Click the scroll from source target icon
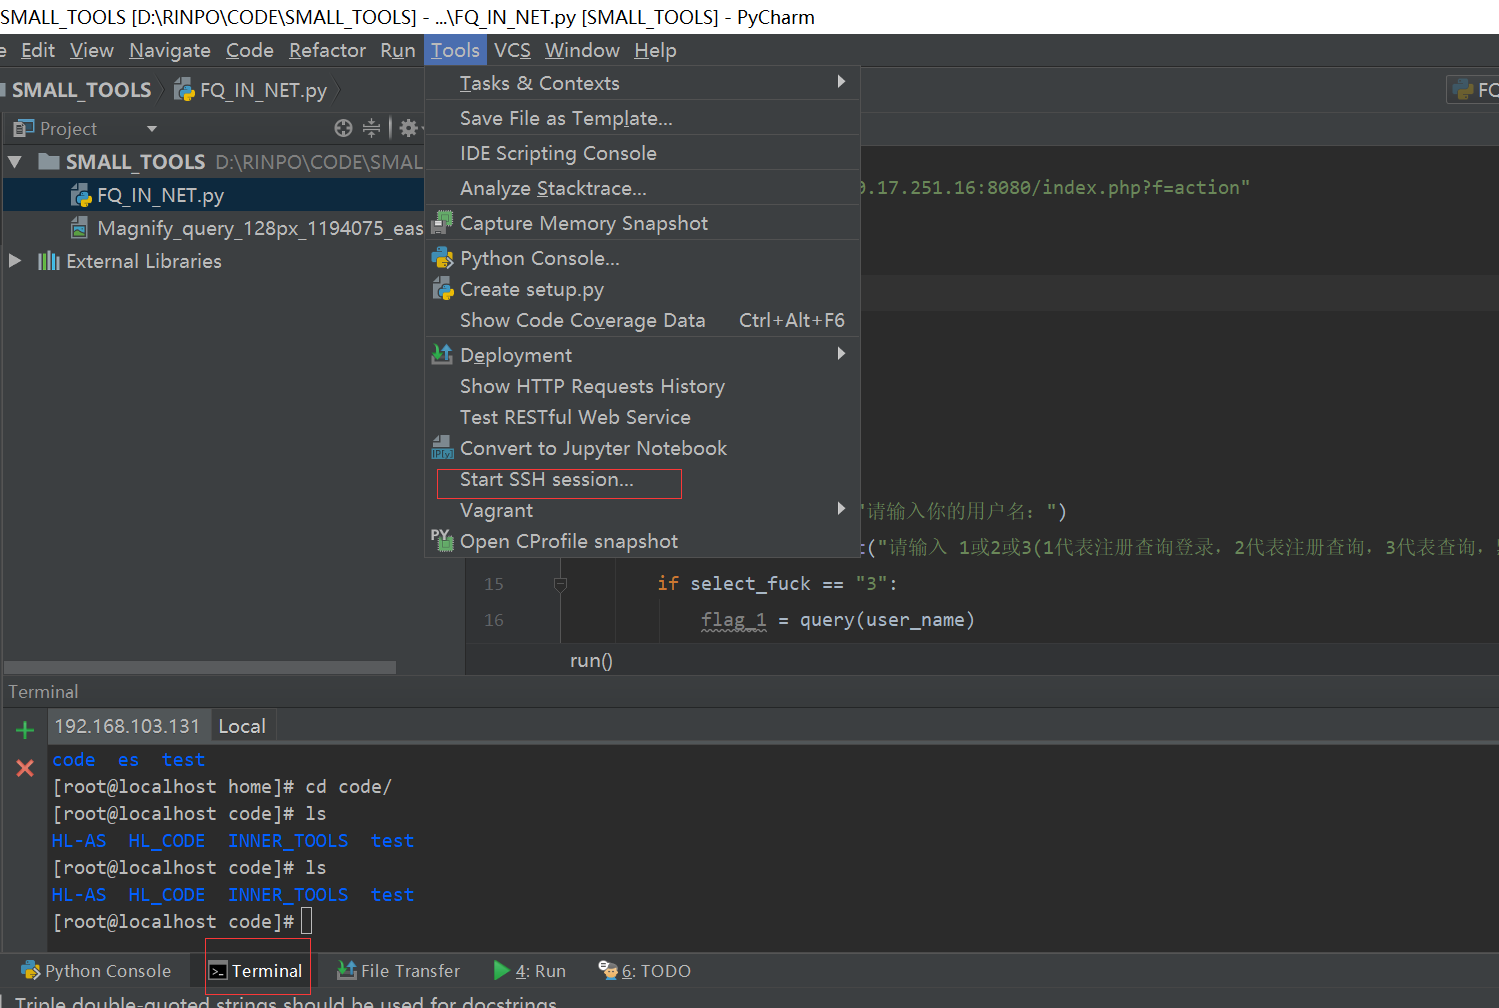 pyautogui.click(x=343, y=128)
